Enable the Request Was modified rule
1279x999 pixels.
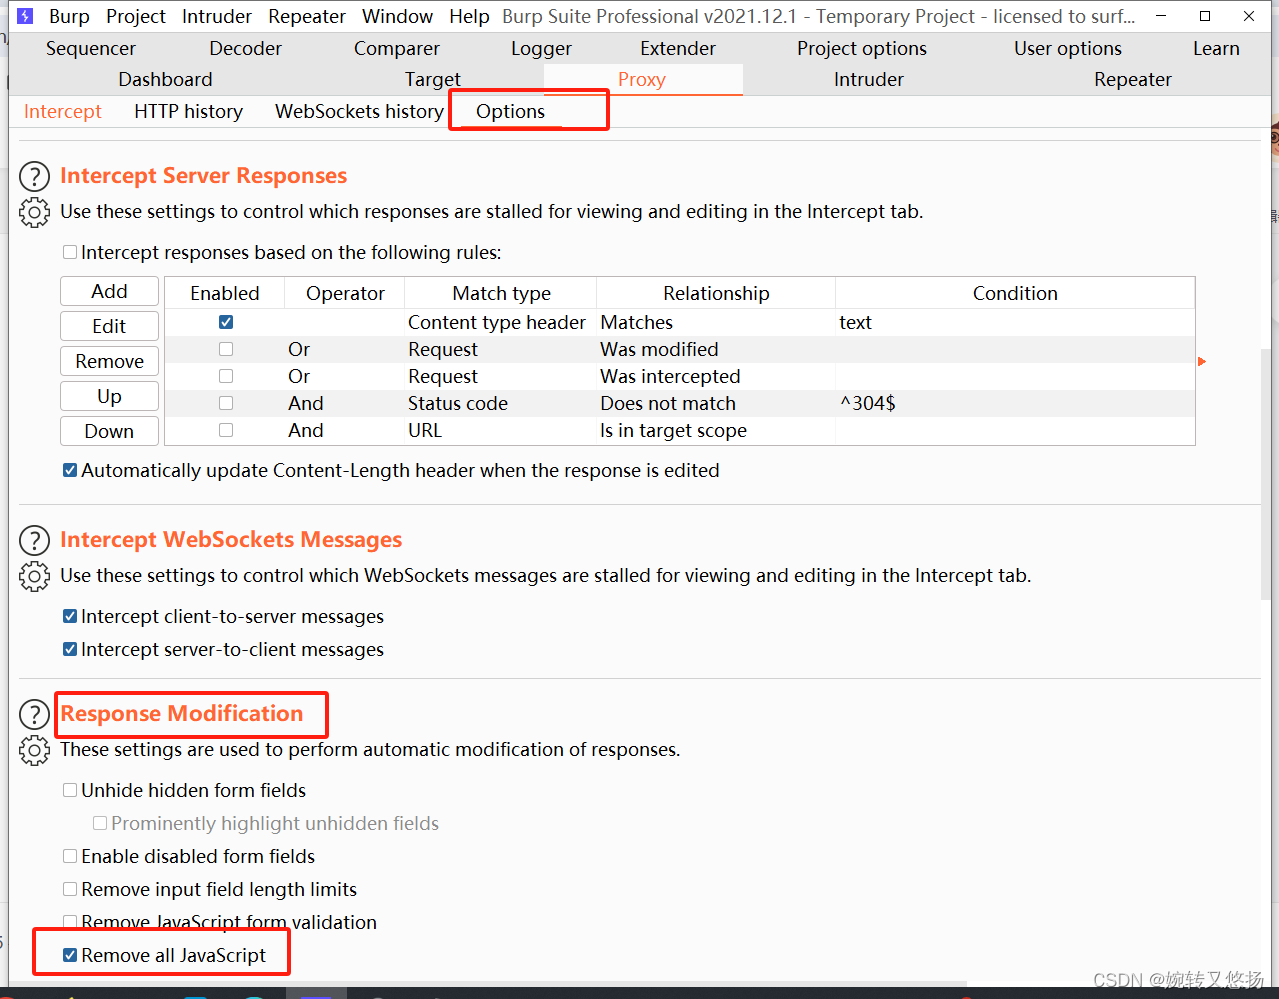point(226,349)
